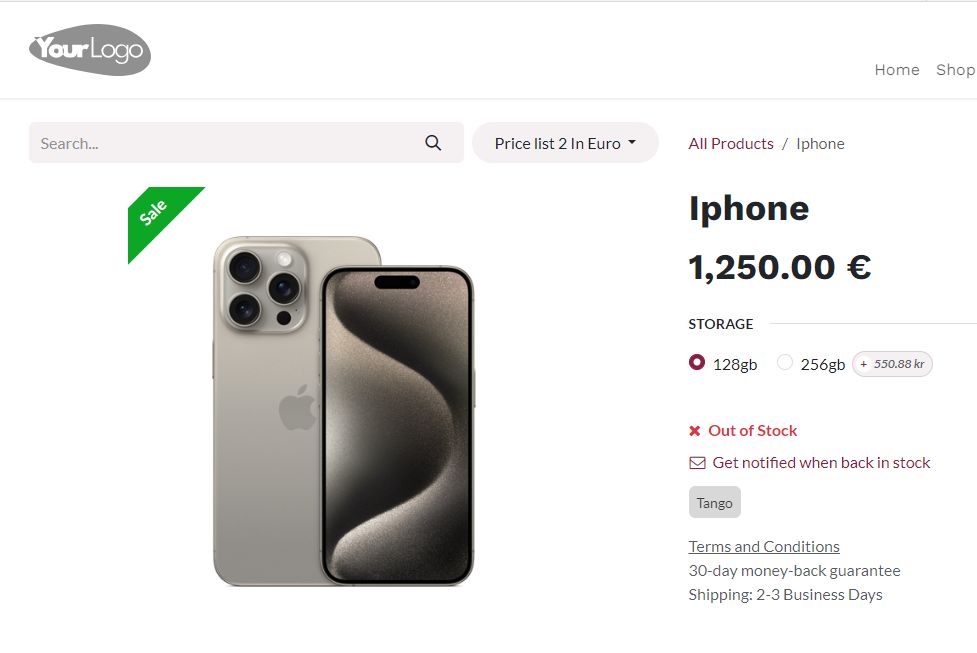
Task: Choose the 256gb label text
Action: tap(822, 365)
